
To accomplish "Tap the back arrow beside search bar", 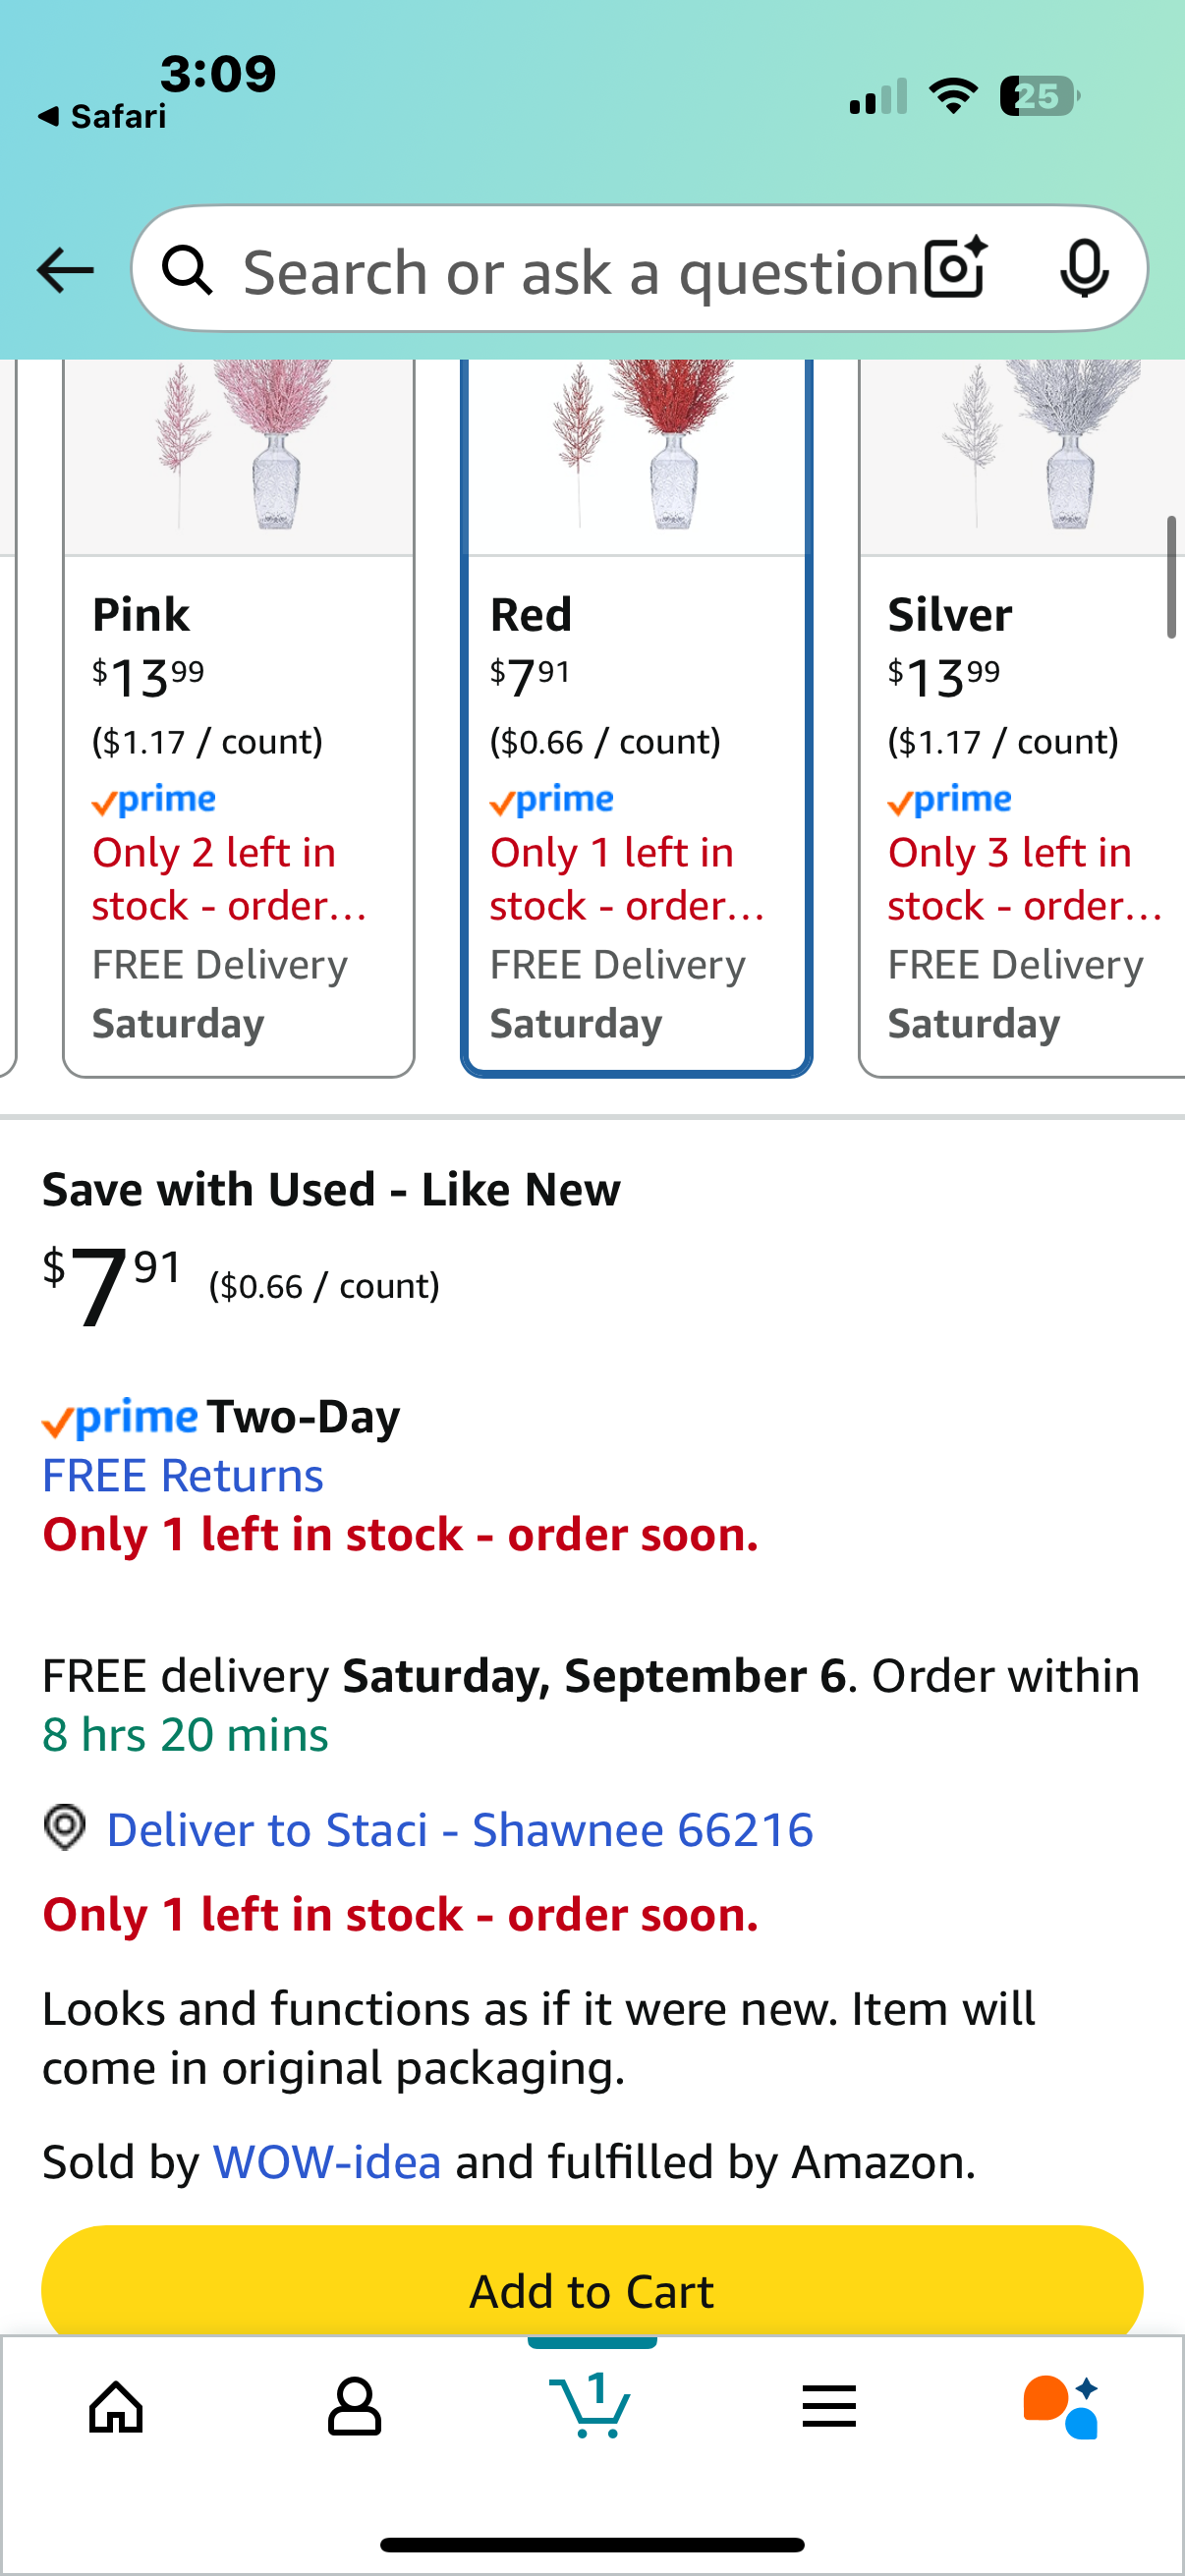I will 65,270.
